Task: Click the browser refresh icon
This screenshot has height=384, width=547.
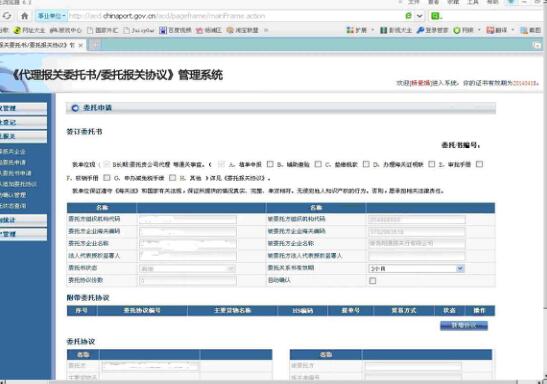Action: pos(7,16)
